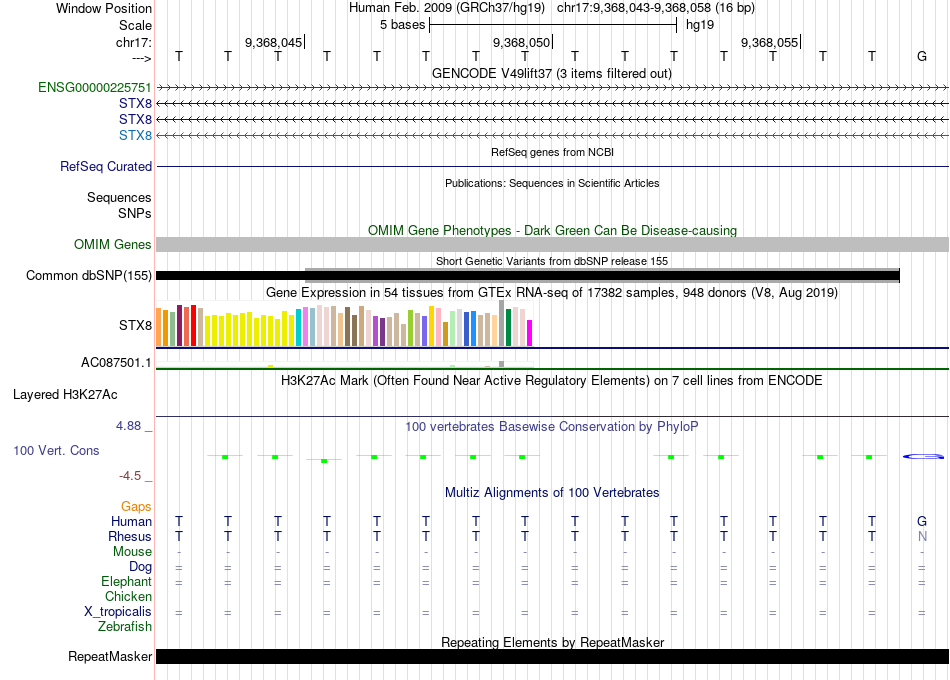Screen dimensions: 950x680
Task: Click the sequence direction arrow '--->'
Action: coord(142,58)
